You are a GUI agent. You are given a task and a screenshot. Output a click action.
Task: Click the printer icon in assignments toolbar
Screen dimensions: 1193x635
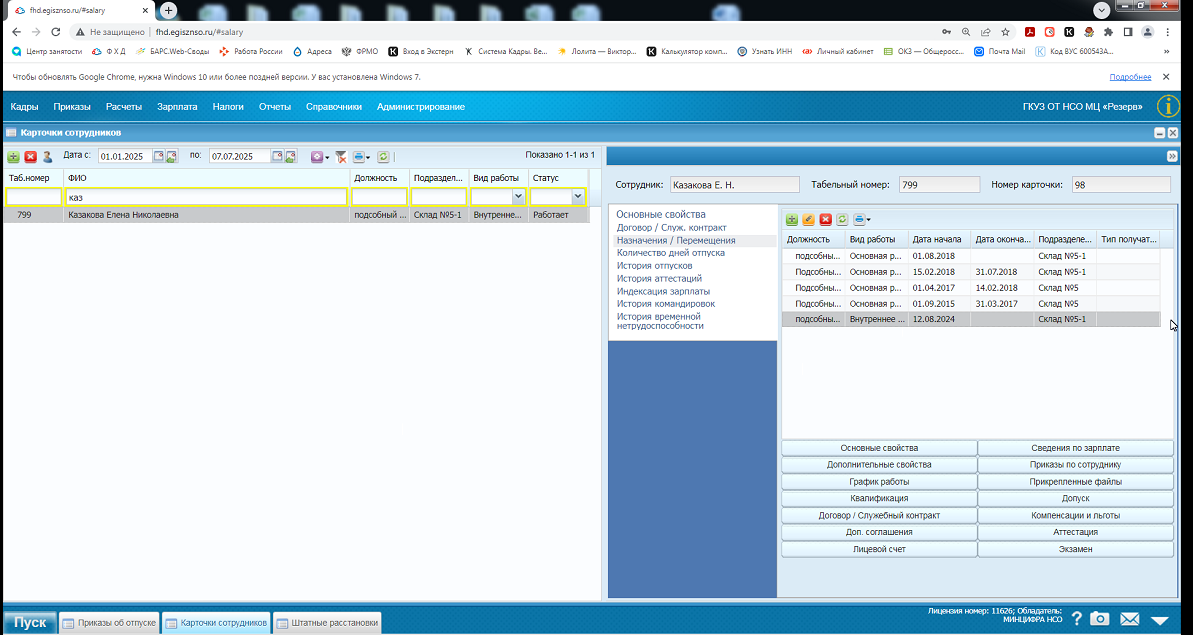[859, 220]
